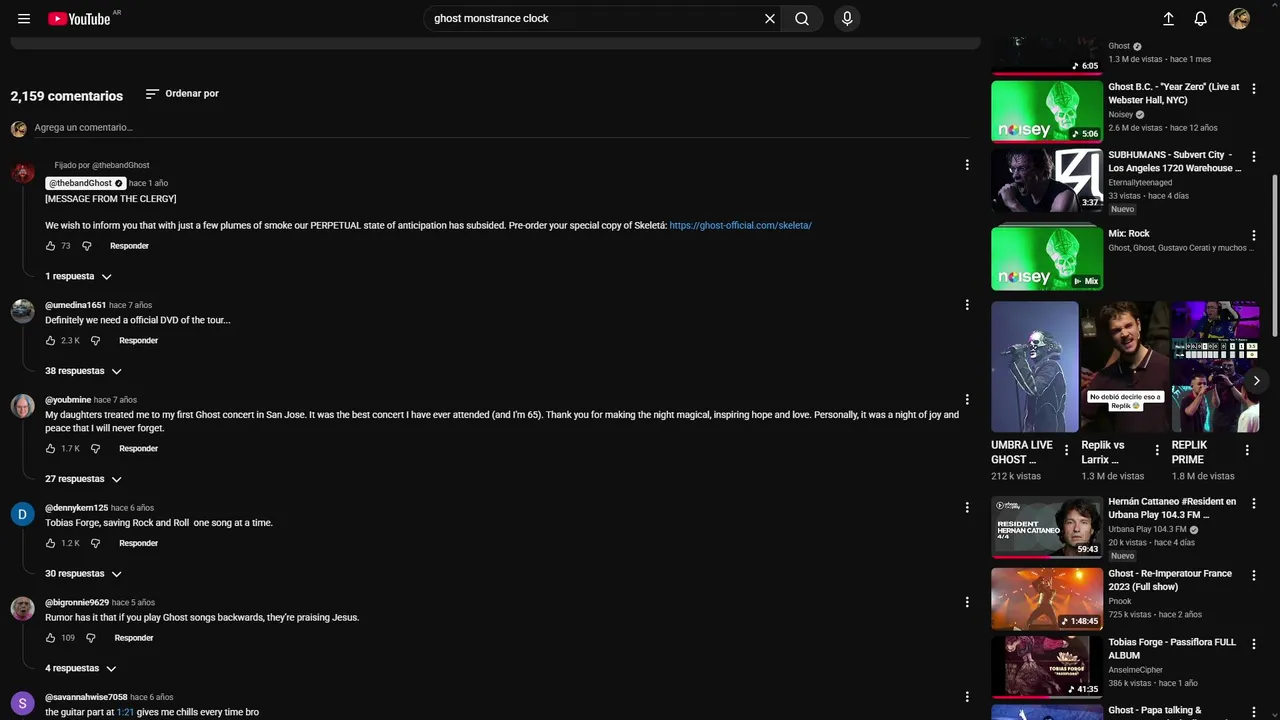Open the upload create button
Screen dimensions: 1280x720
pos(1168,18)
